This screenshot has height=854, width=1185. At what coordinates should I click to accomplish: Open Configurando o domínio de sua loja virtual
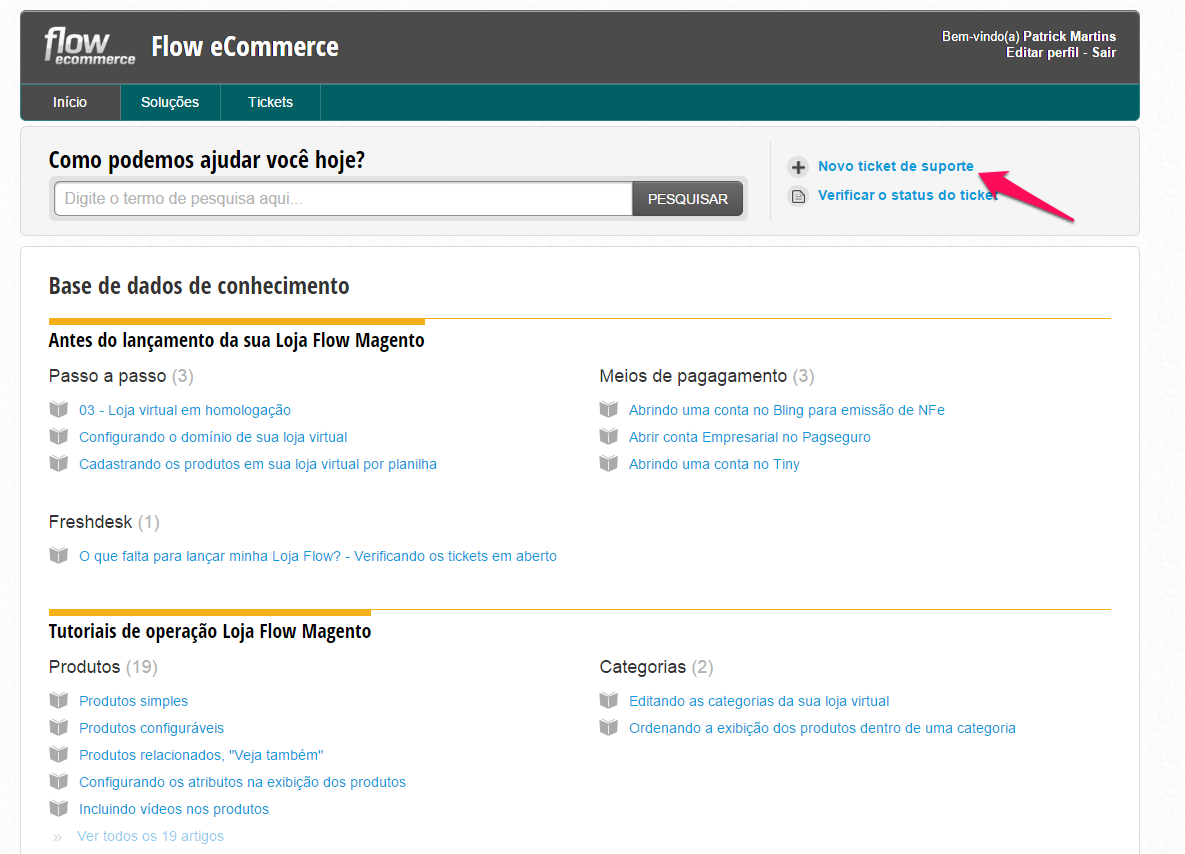click(x=213, y=438)
